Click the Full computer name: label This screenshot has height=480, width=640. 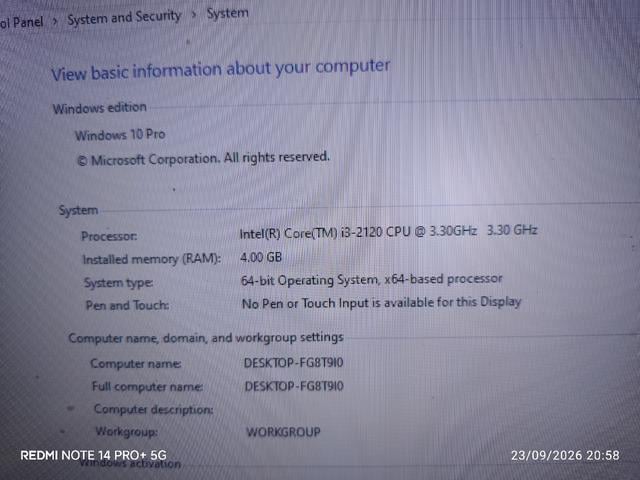click(x=147, y=386)
